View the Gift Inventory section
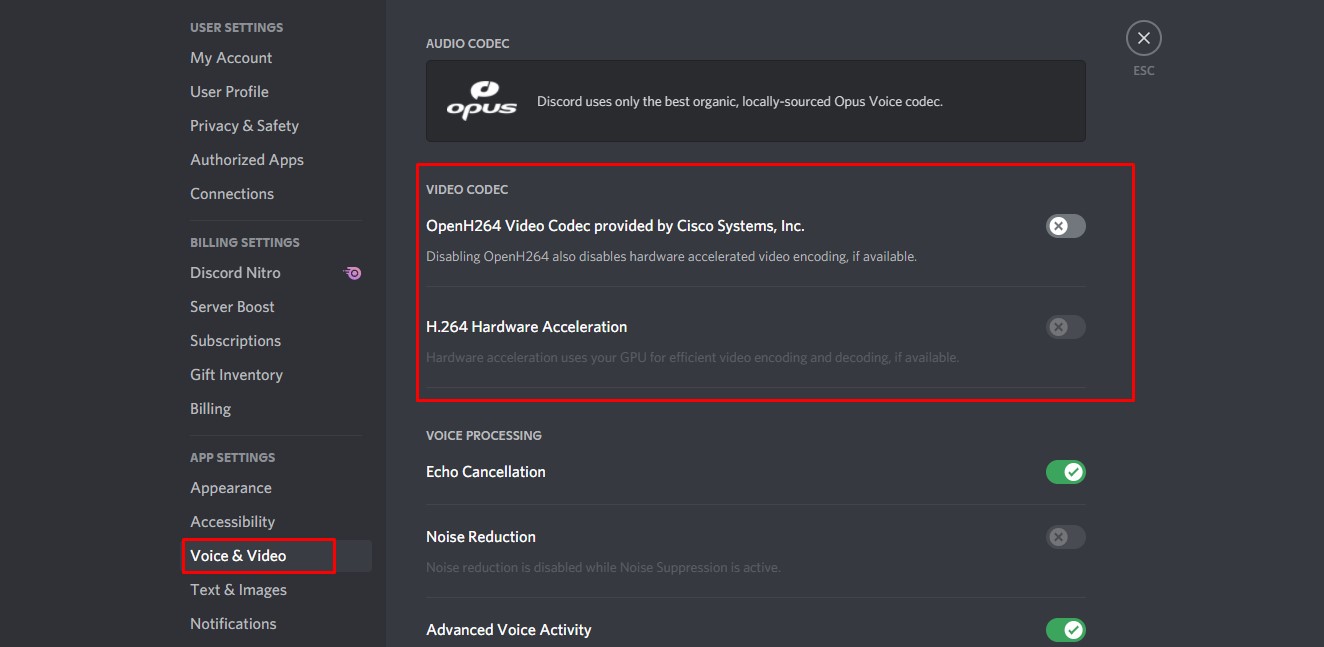Viewport: 1324px width, 647px height. 236,374
